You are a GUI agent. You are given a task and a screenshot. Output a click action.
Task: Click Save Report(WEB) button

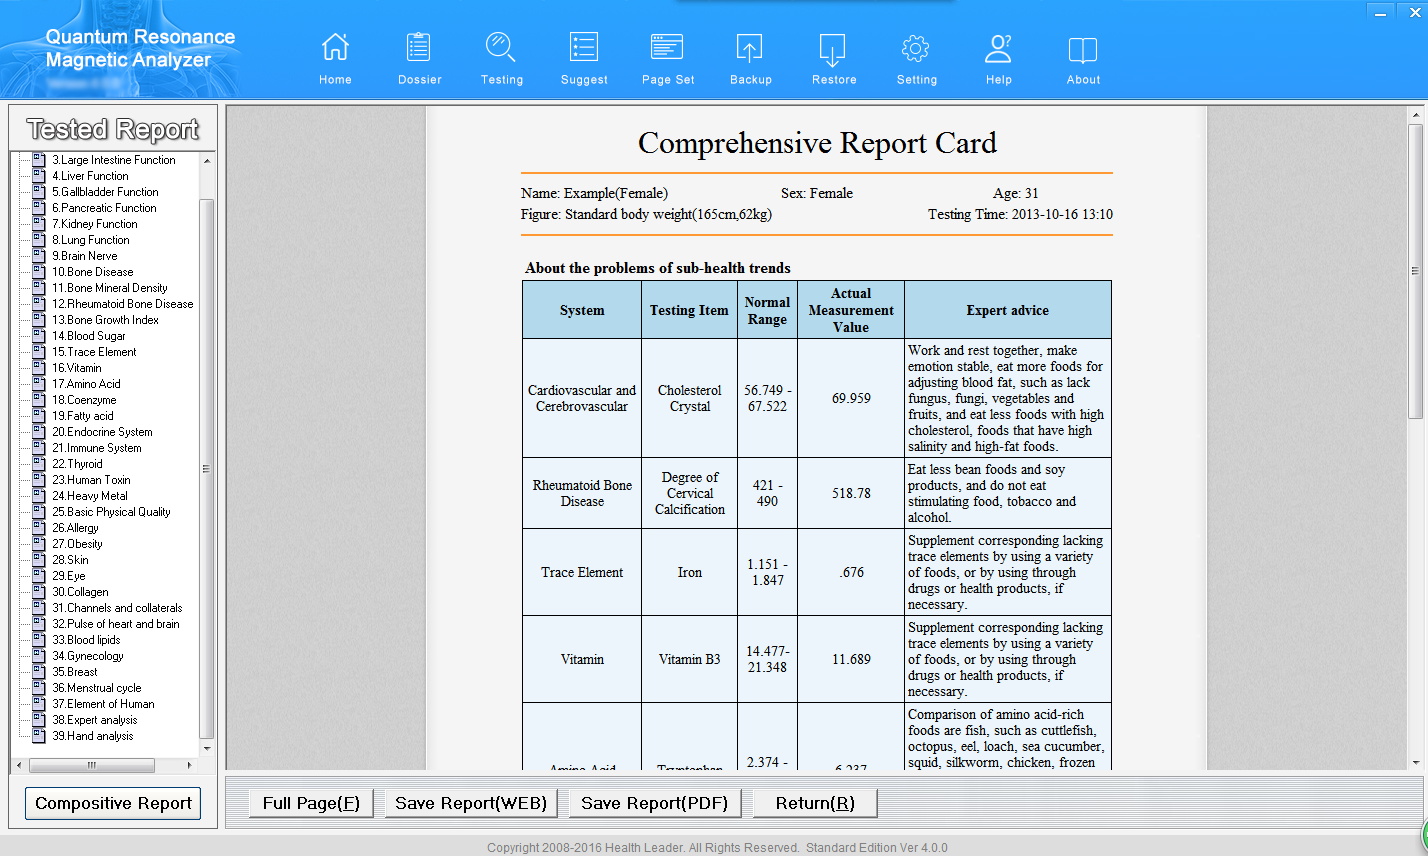point(471,803)
